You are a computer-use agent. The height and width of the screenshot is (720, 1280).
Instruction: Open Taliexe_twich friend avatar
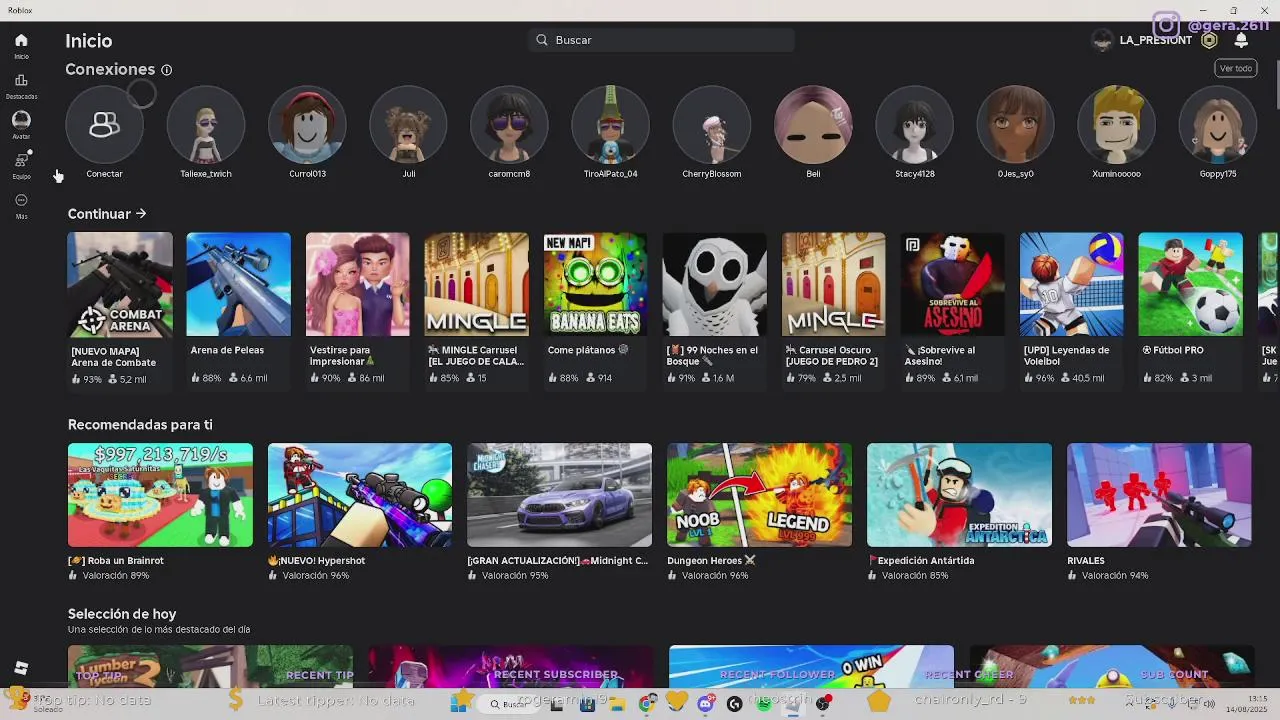(x=206, y=125)
